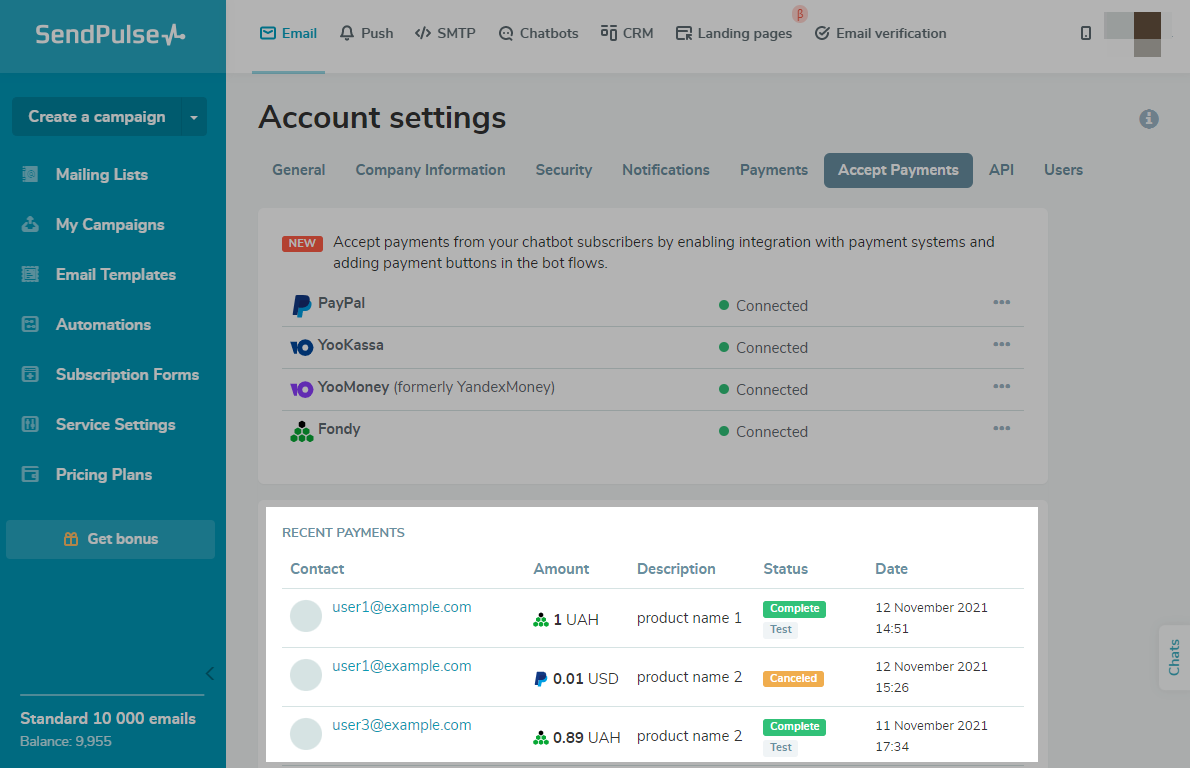Click the Get bonus button
1190x768 pixels.
point(110,539)
